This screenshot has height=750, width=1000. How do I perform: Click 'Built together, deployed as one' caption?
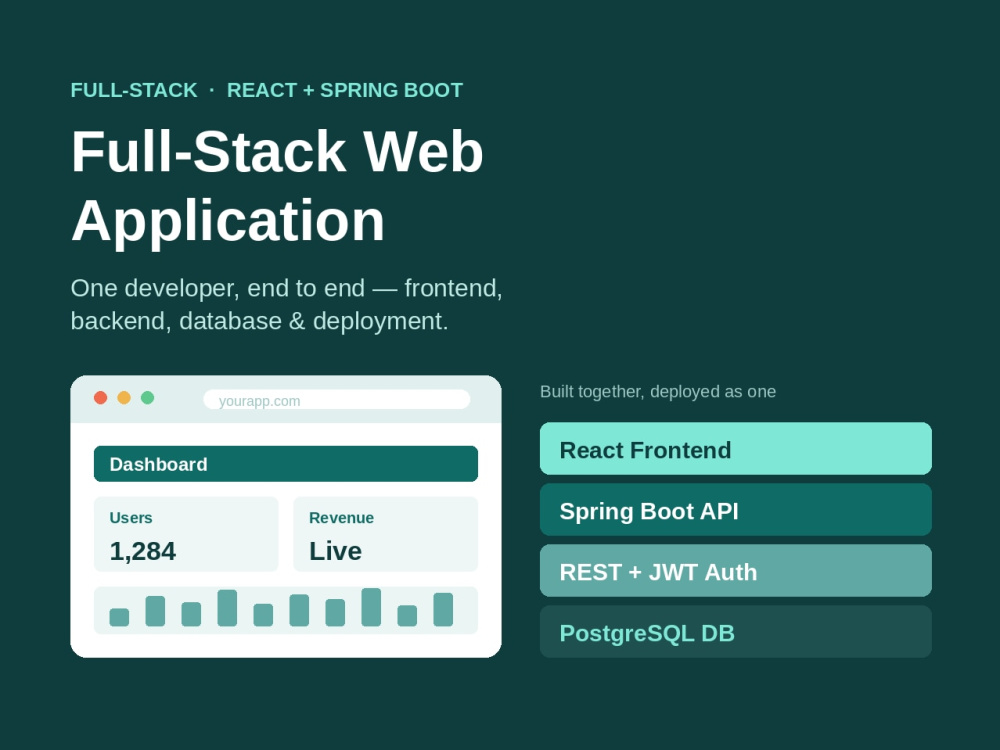658,392
